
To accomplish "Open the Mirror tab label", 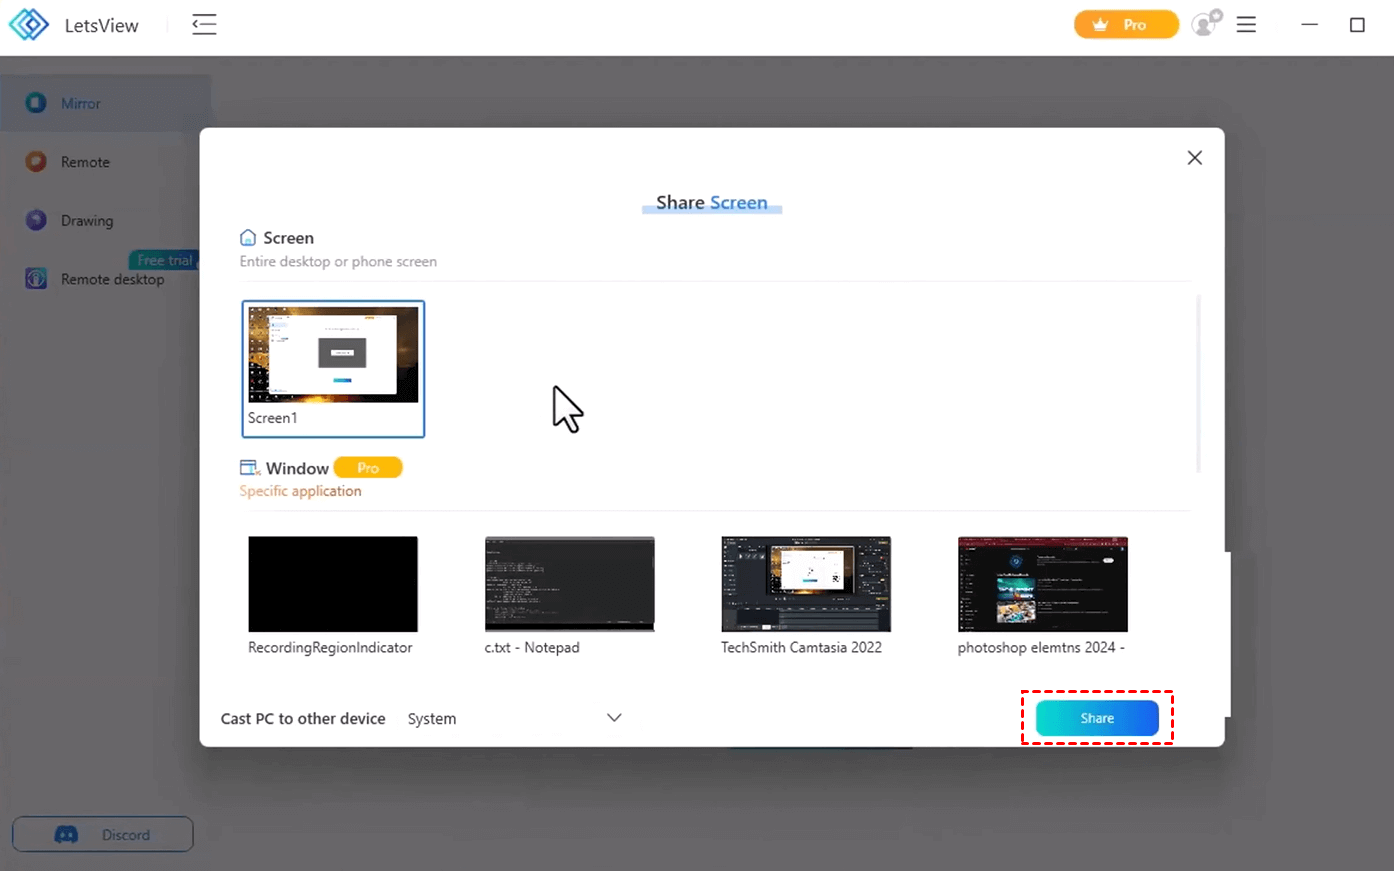I will coord(81,104).
